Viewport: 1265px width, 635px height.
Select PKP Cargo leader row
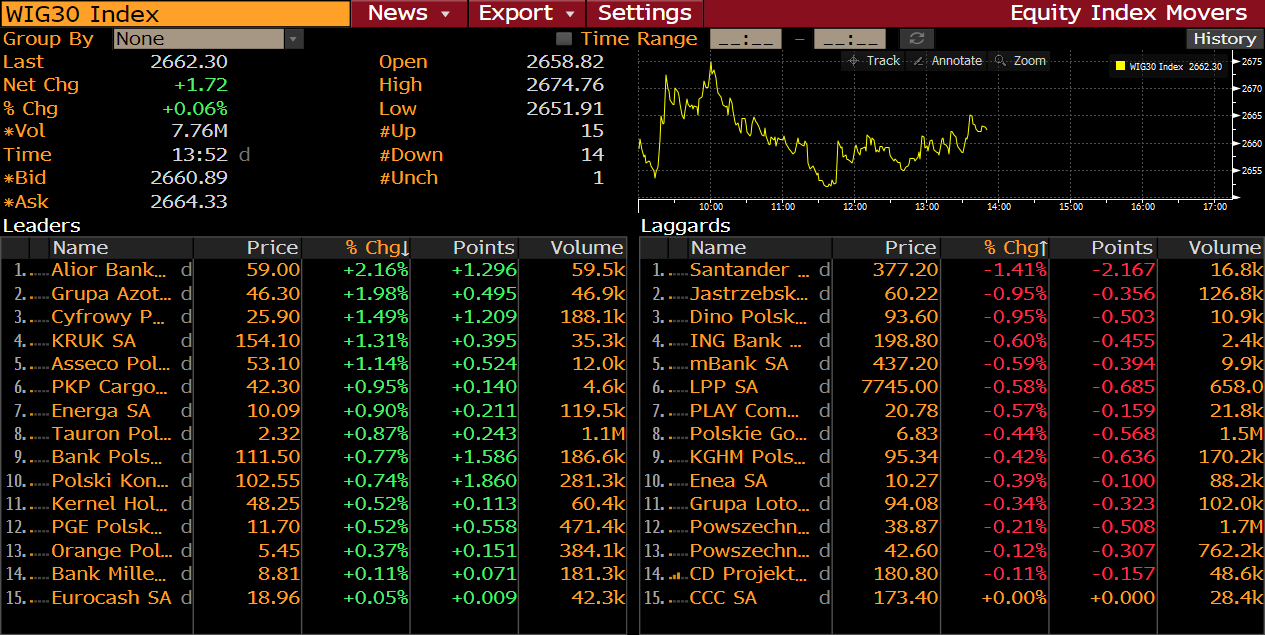pos(314,387)
